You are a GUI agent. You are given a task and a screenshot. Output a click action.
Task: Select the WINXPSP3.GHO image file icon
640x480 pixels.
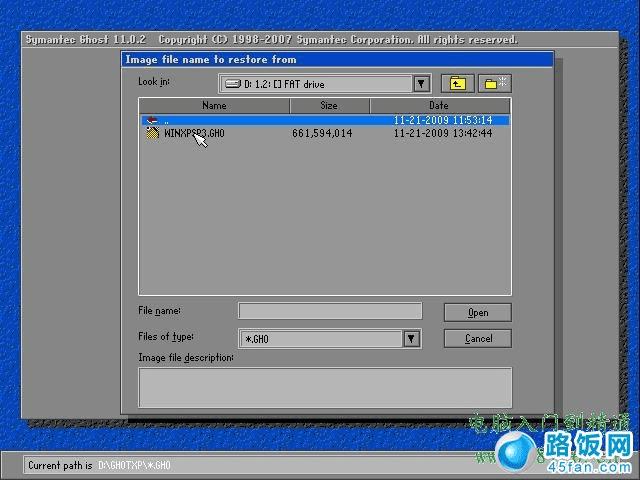tap(152, 133)
